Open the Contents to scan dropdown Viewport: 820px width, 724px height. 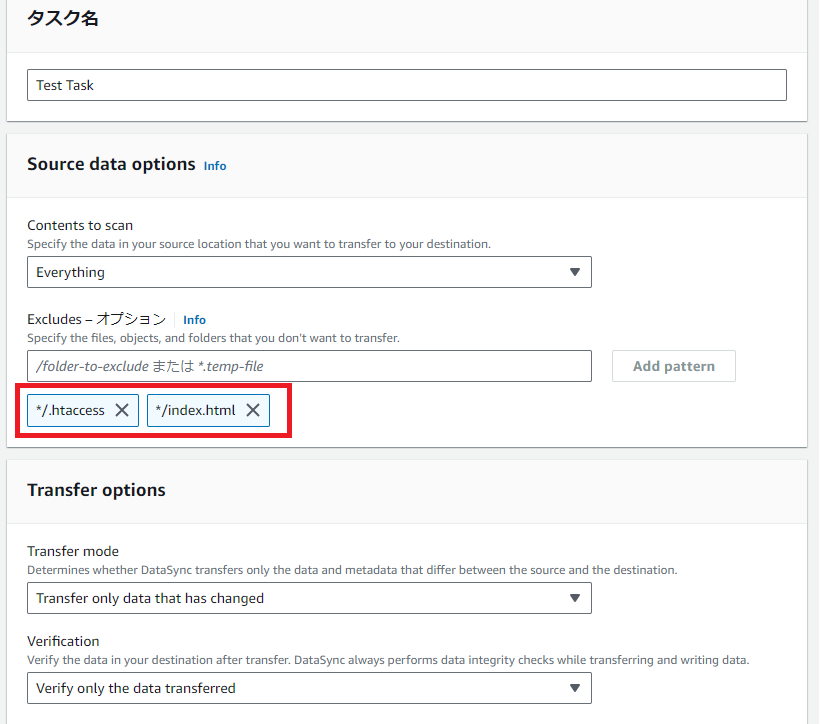[x=309, y=272]
